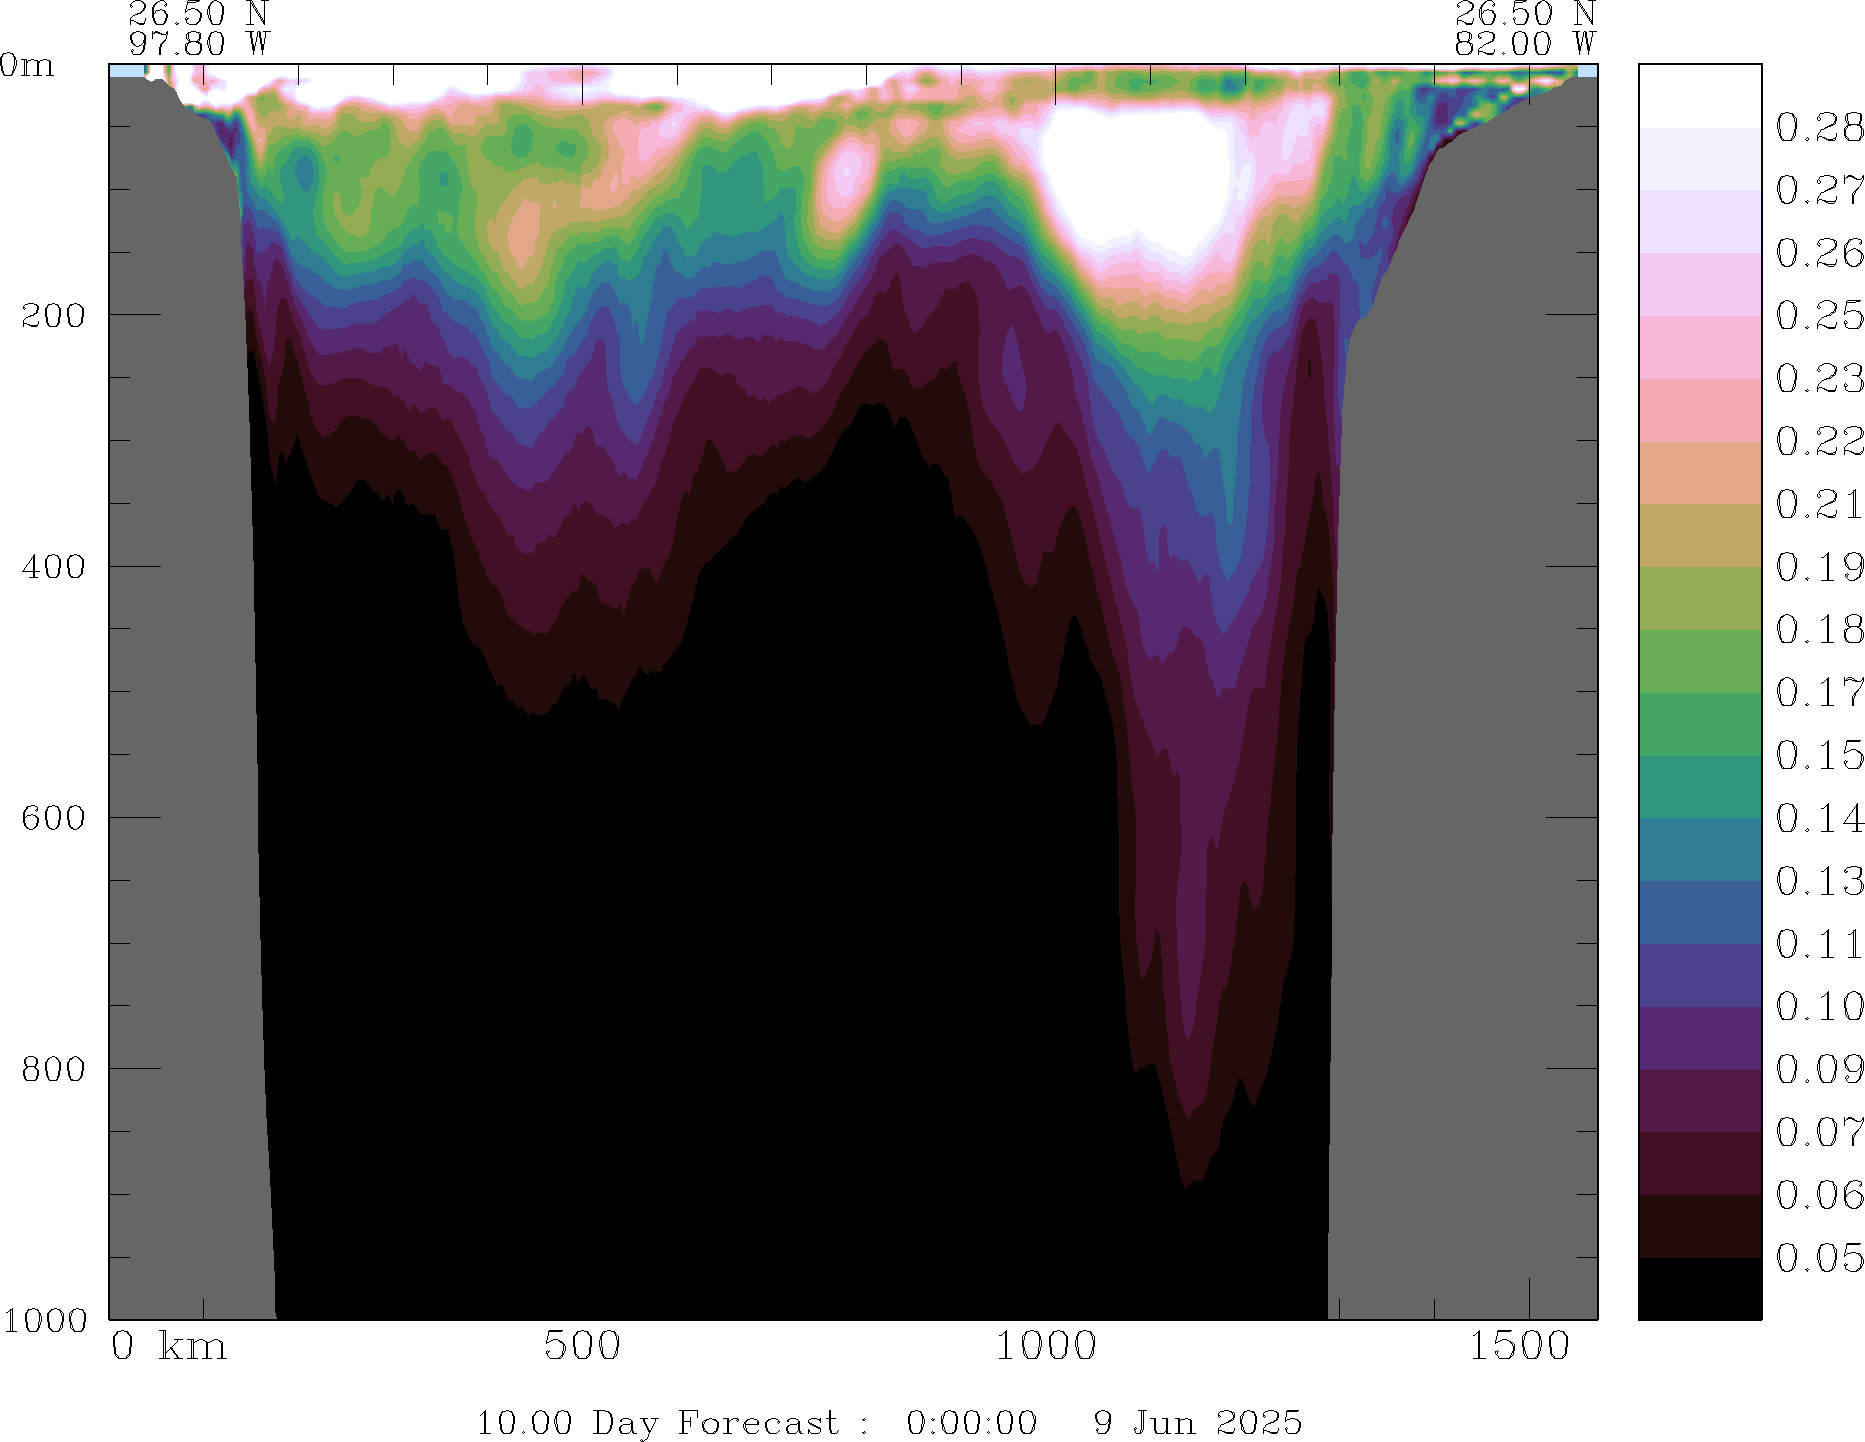Screen dimensions: 1865x1442
Task: Select the blue swatch between 0.13 and 0.11
Action: tap(1699, 912)
